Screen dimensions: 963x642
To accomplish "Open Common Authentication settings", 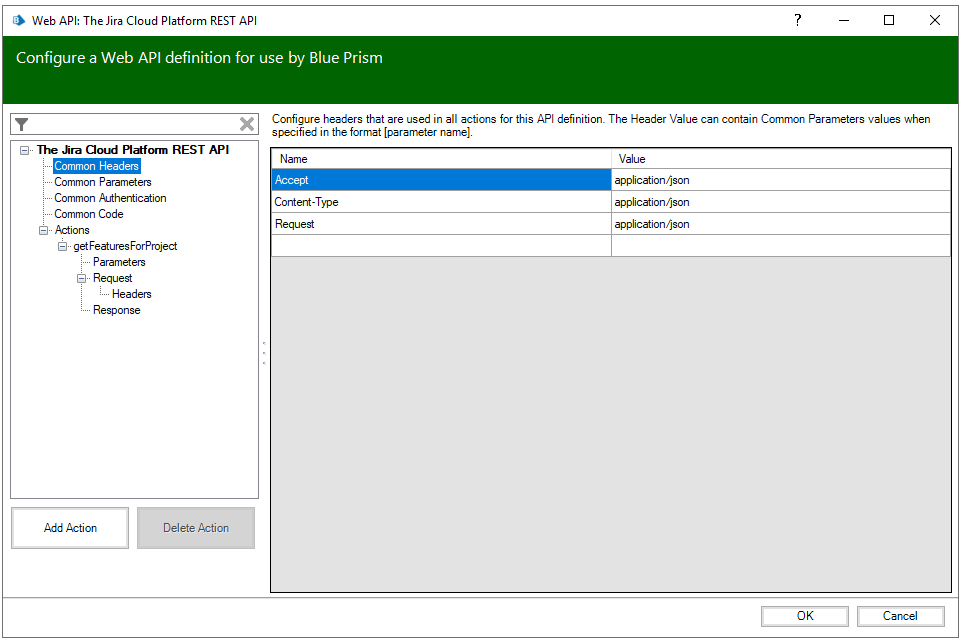I will (110, 198).
